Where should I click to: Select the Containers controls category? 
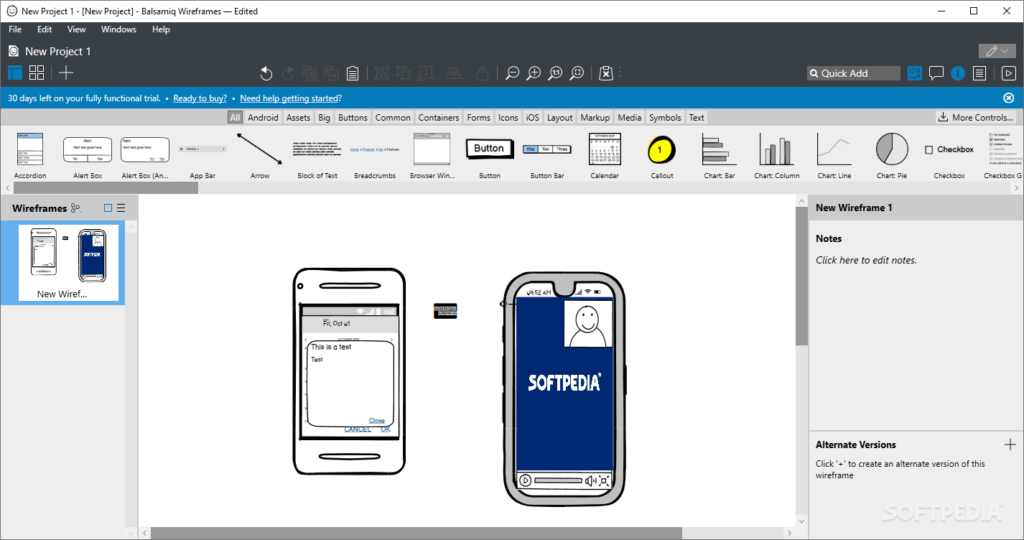(x=438, y=118)
